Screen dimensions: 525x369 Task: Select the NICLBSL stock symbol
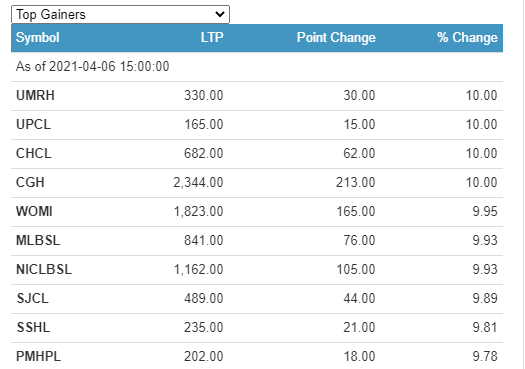point(44,270)
